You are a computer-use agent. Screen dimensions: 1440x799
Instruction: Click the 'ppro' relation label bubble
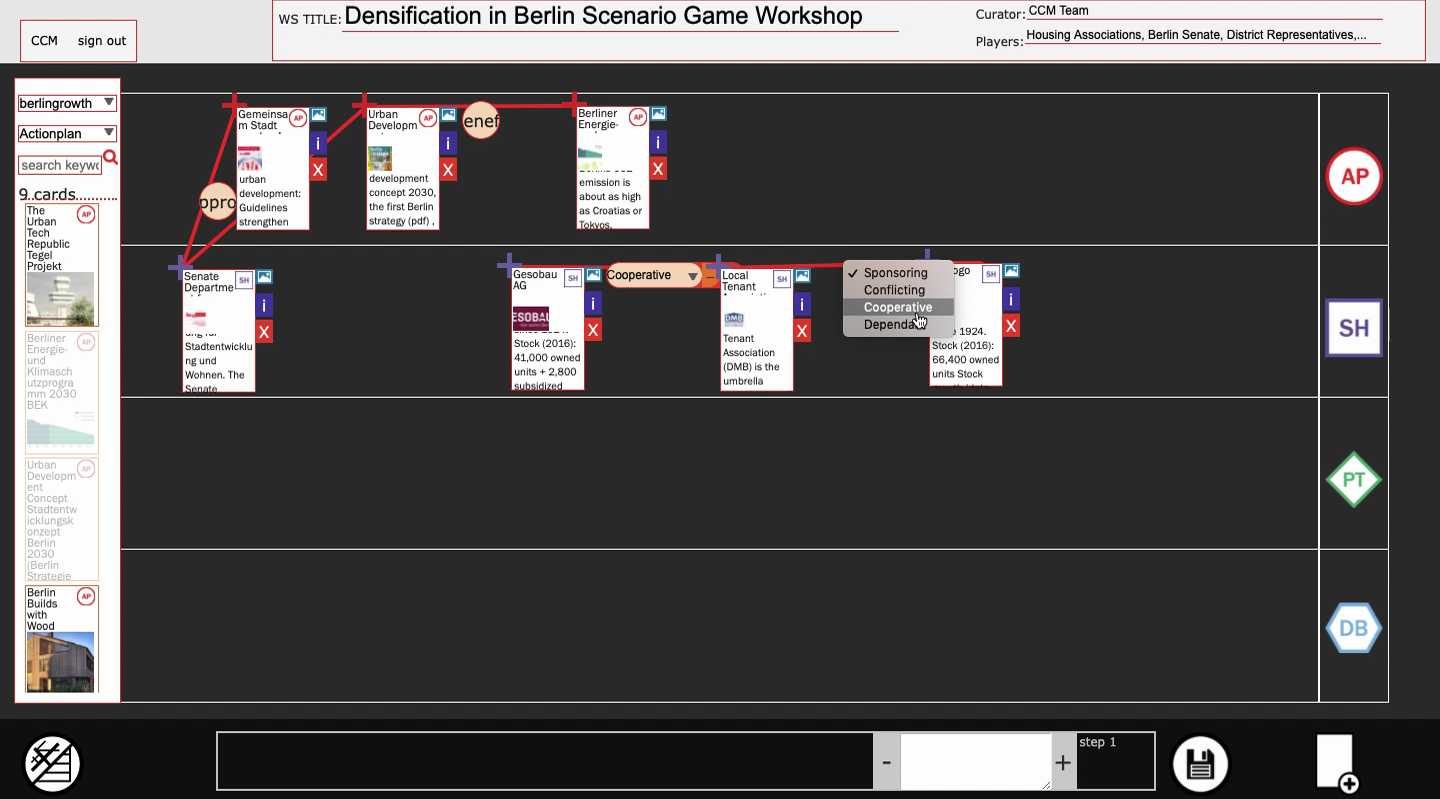[217, 201]
